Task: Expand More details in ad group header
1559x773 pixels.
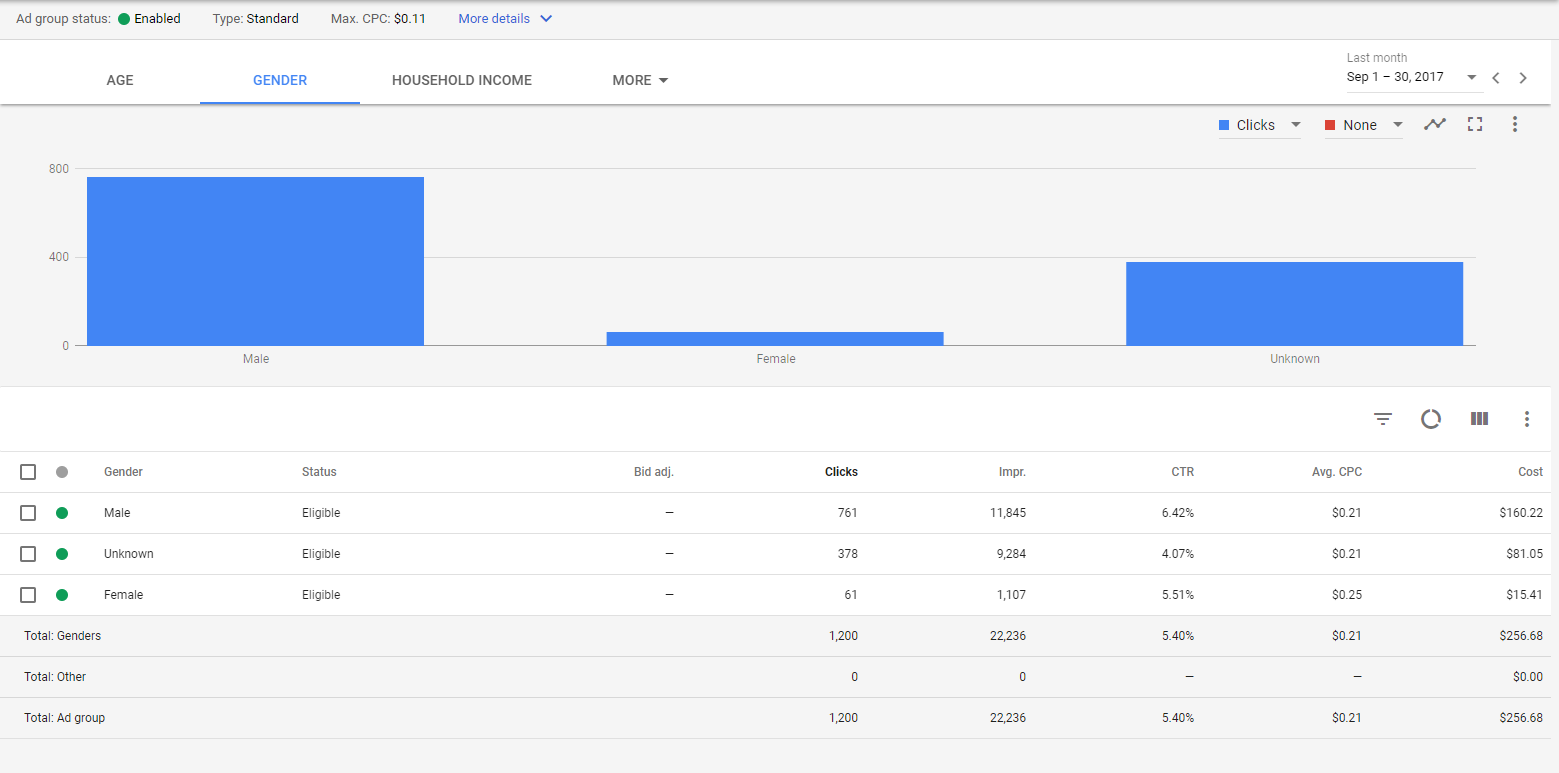Action: click(x=505, y=19)
